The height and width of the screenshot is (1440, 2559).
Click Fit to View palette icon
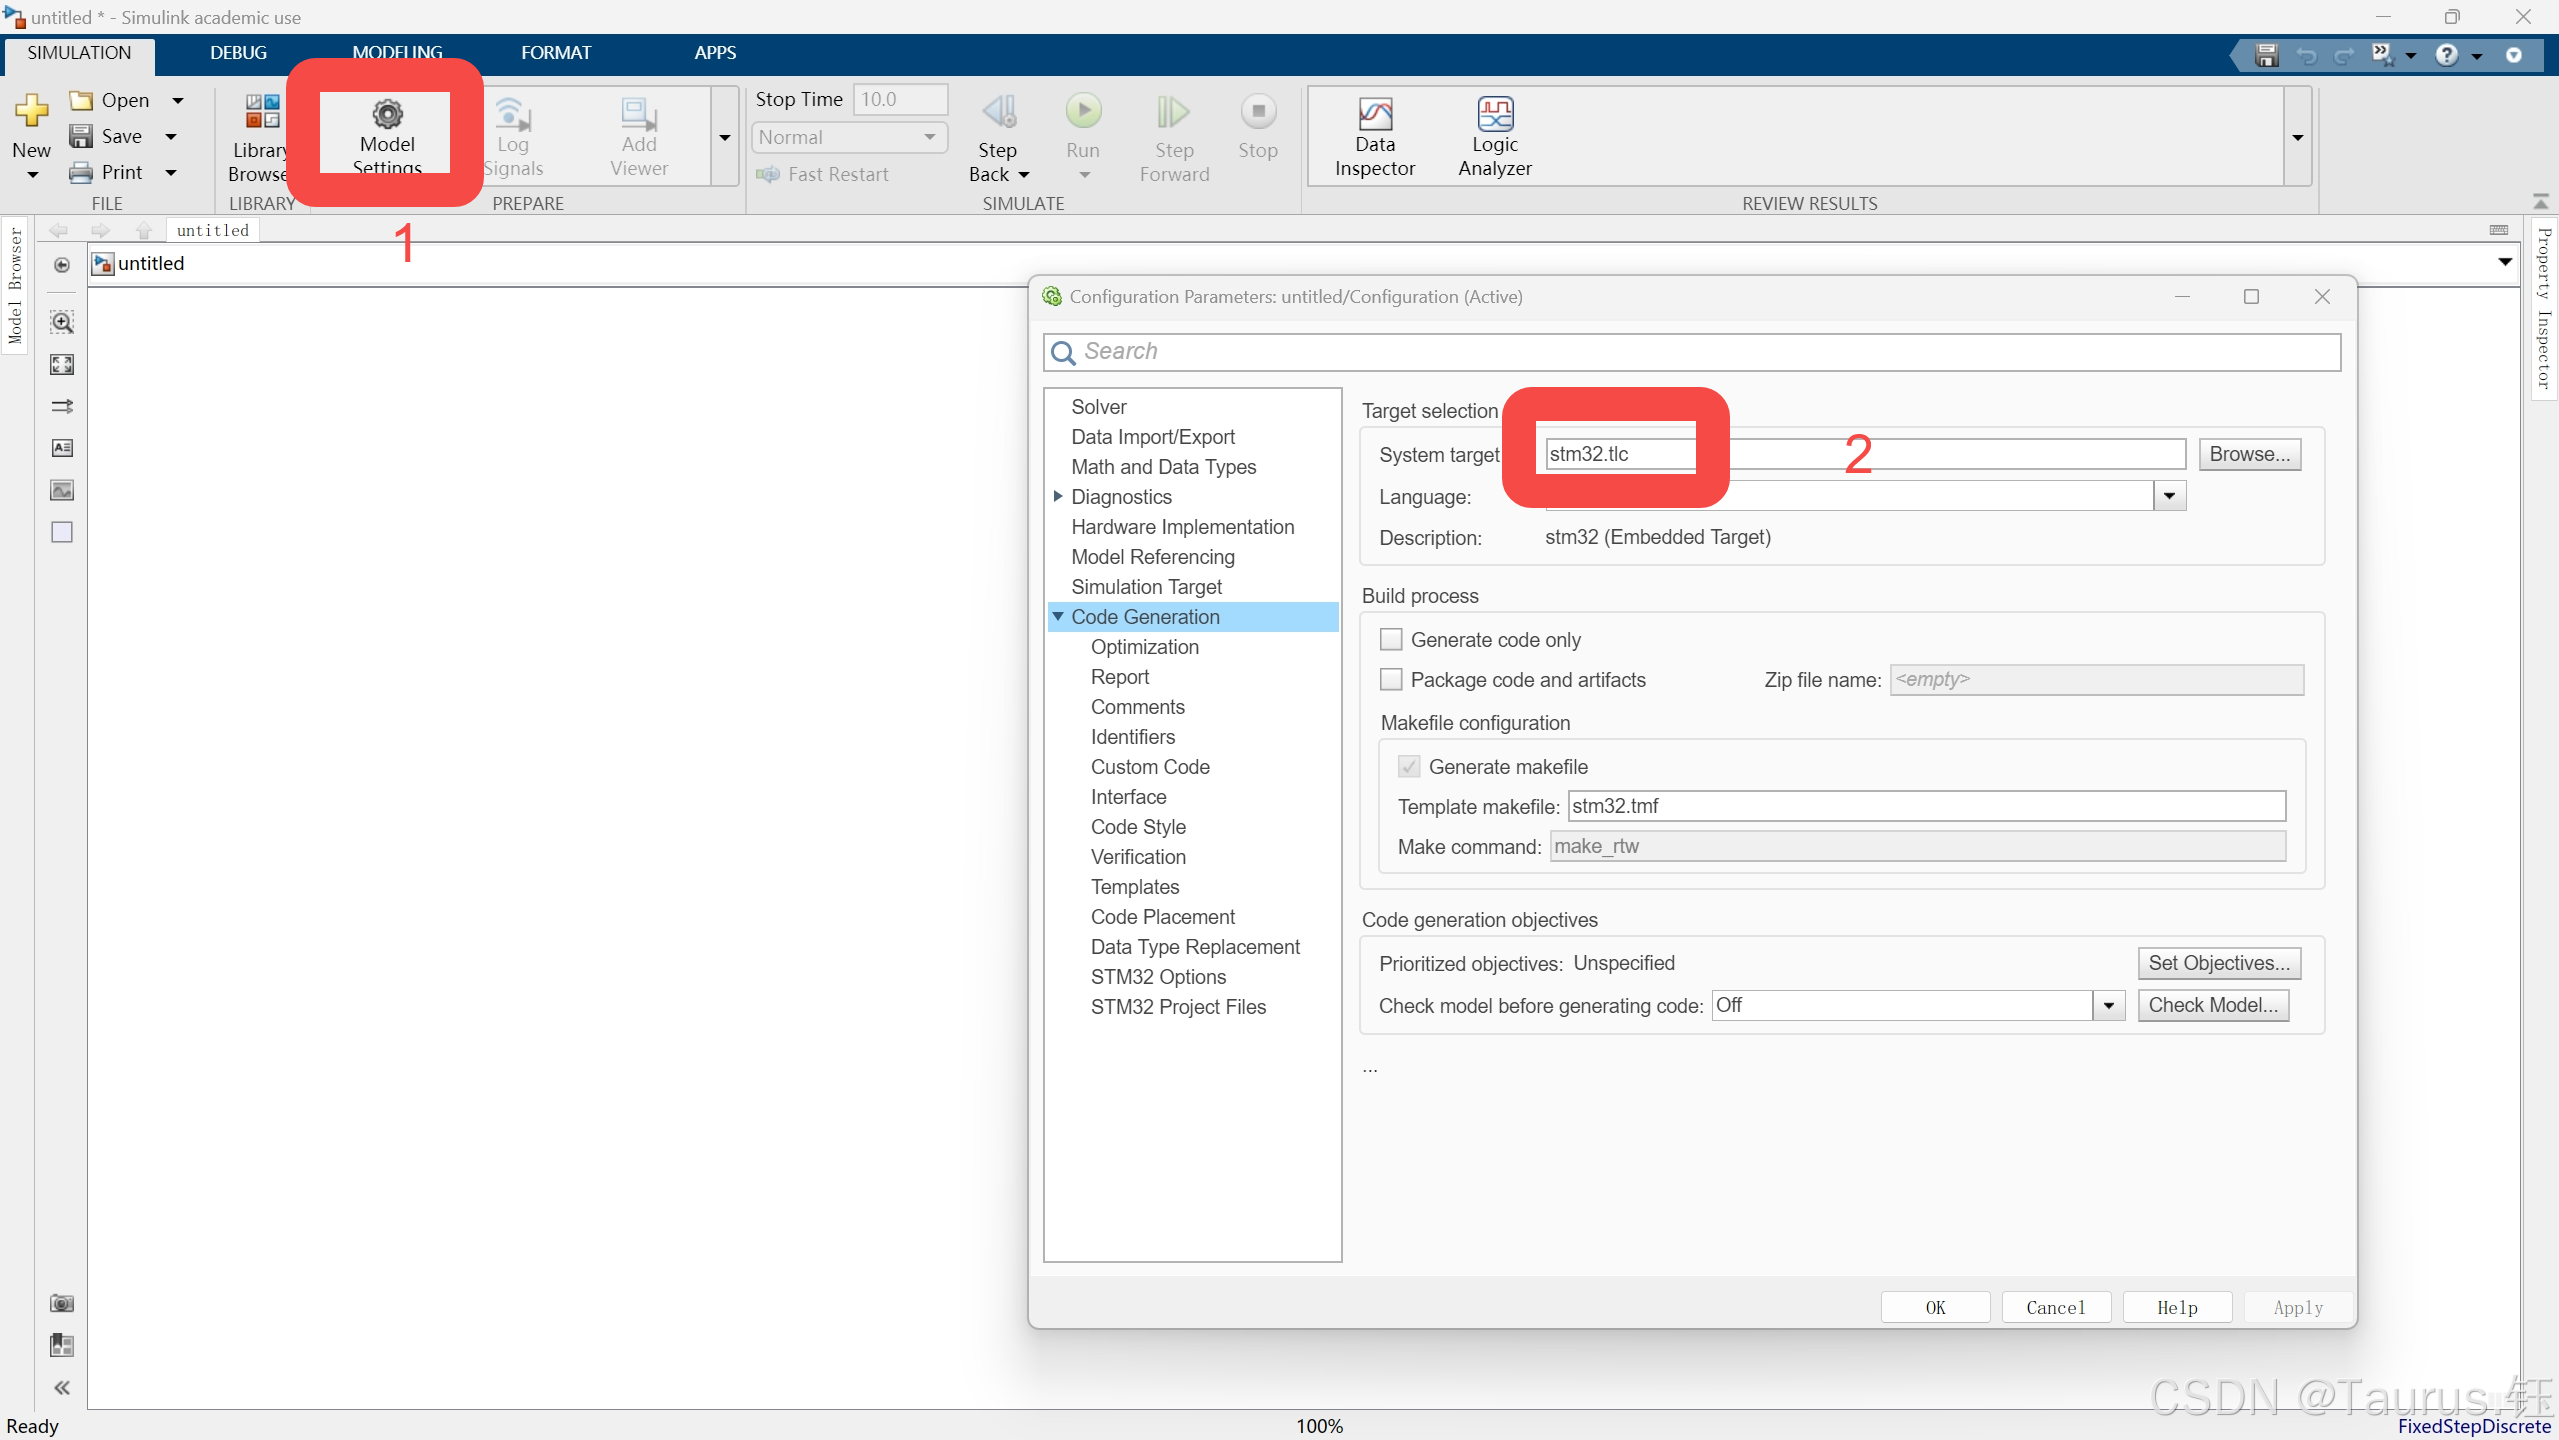(x=62, y=364)
